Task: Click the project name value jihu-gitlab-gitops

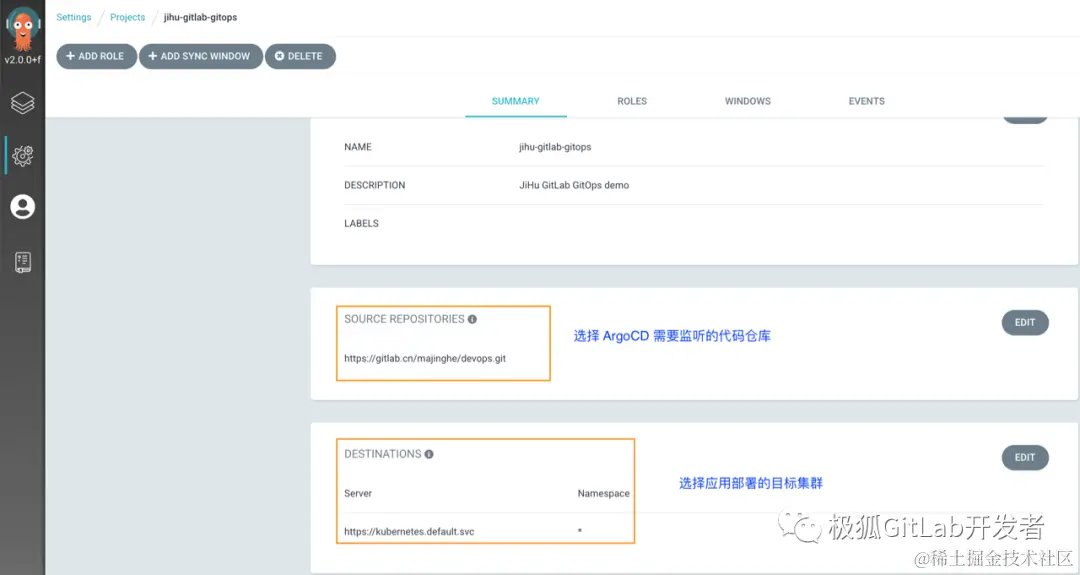Action: point(555,147)
